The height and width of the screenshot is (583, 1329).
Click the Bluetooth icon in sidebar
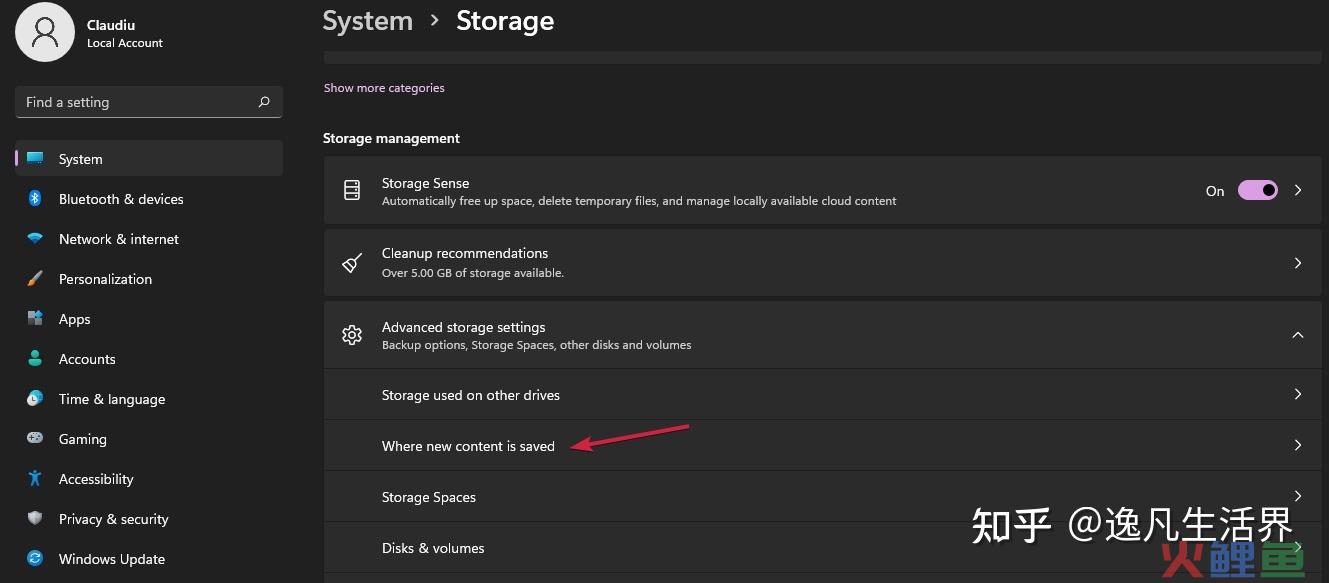(35, 199)
